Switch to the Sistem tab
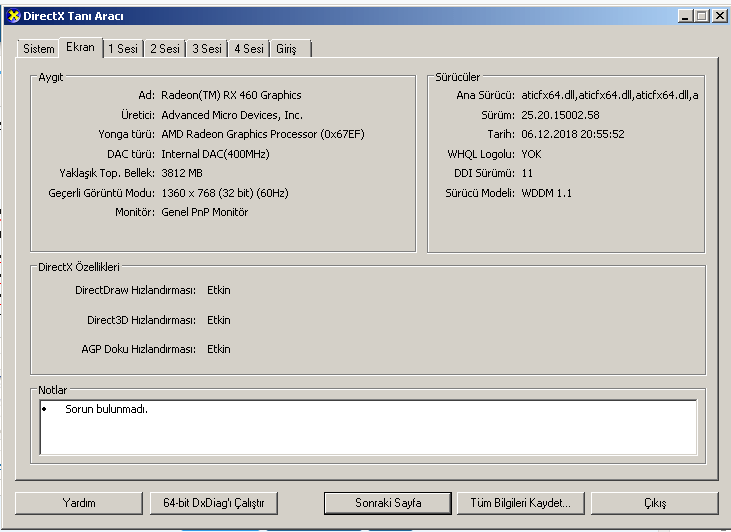The height and width of the screenshot is (532, 731). [x=39, y=48]
